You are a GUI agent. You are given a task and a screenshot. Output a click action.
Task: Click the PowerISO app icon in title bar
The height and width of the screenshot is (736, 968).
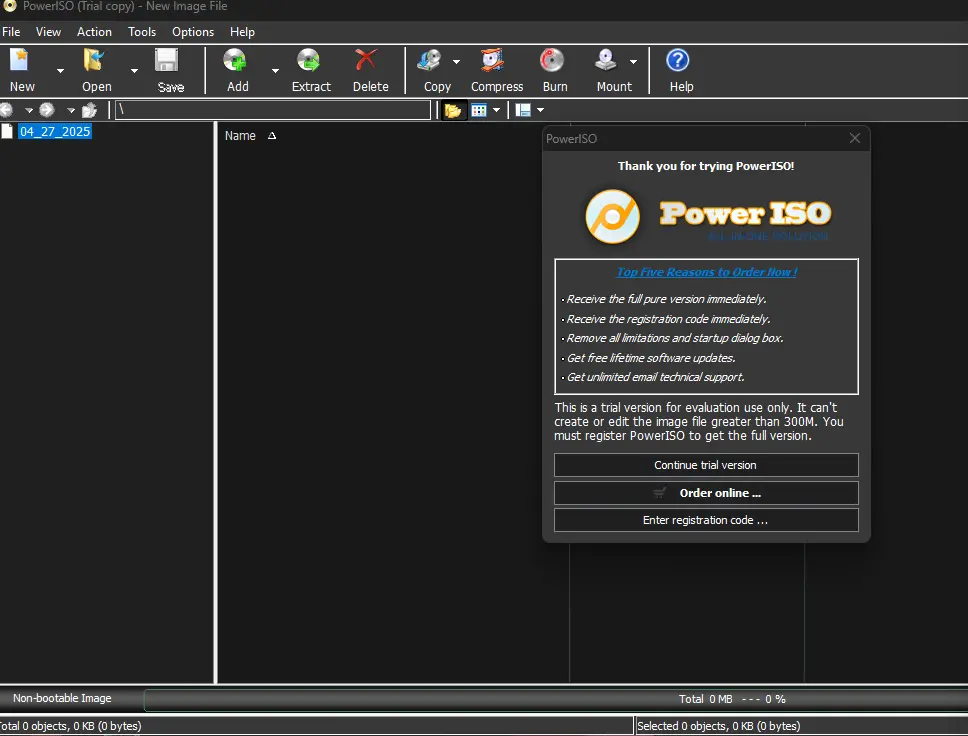point(9,6)
